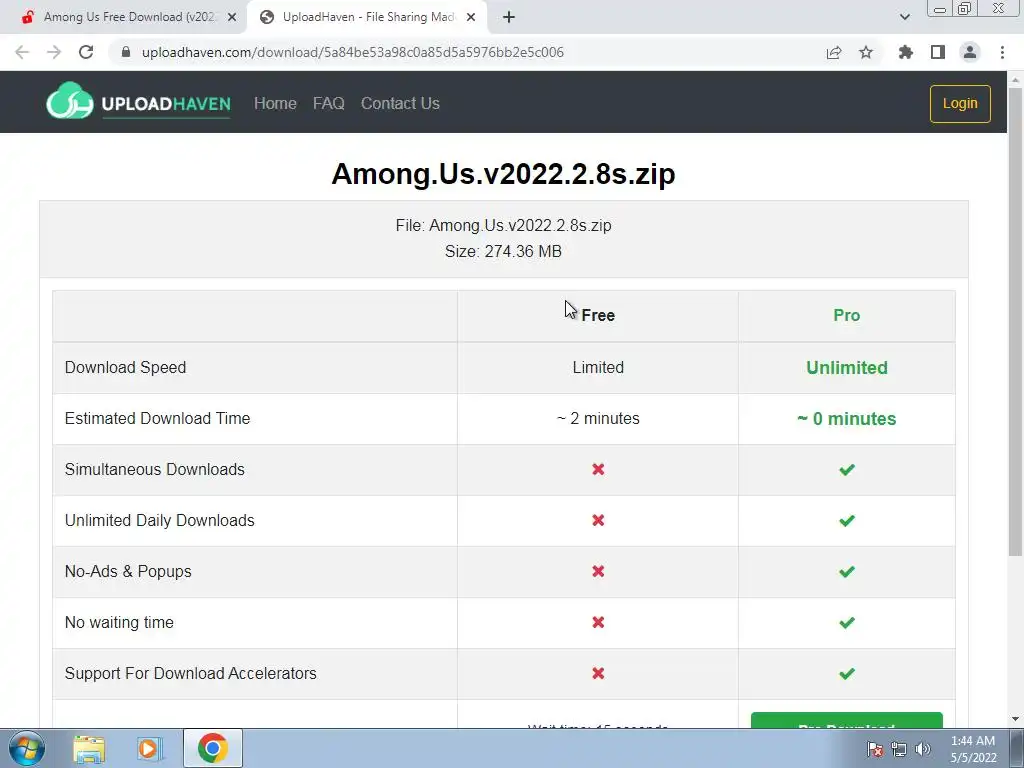
Task: Click the Simultaneous Downloads row label
Action: click(x=155, y=470)
